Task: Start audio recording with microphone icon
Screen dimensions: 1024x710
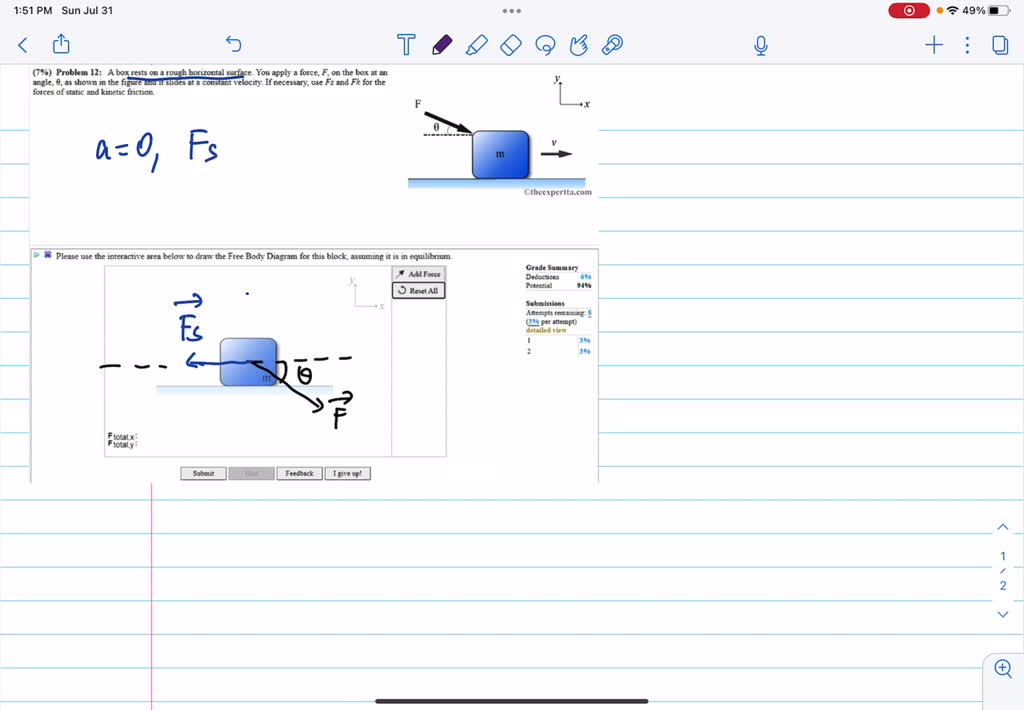Action: [760, 45]
